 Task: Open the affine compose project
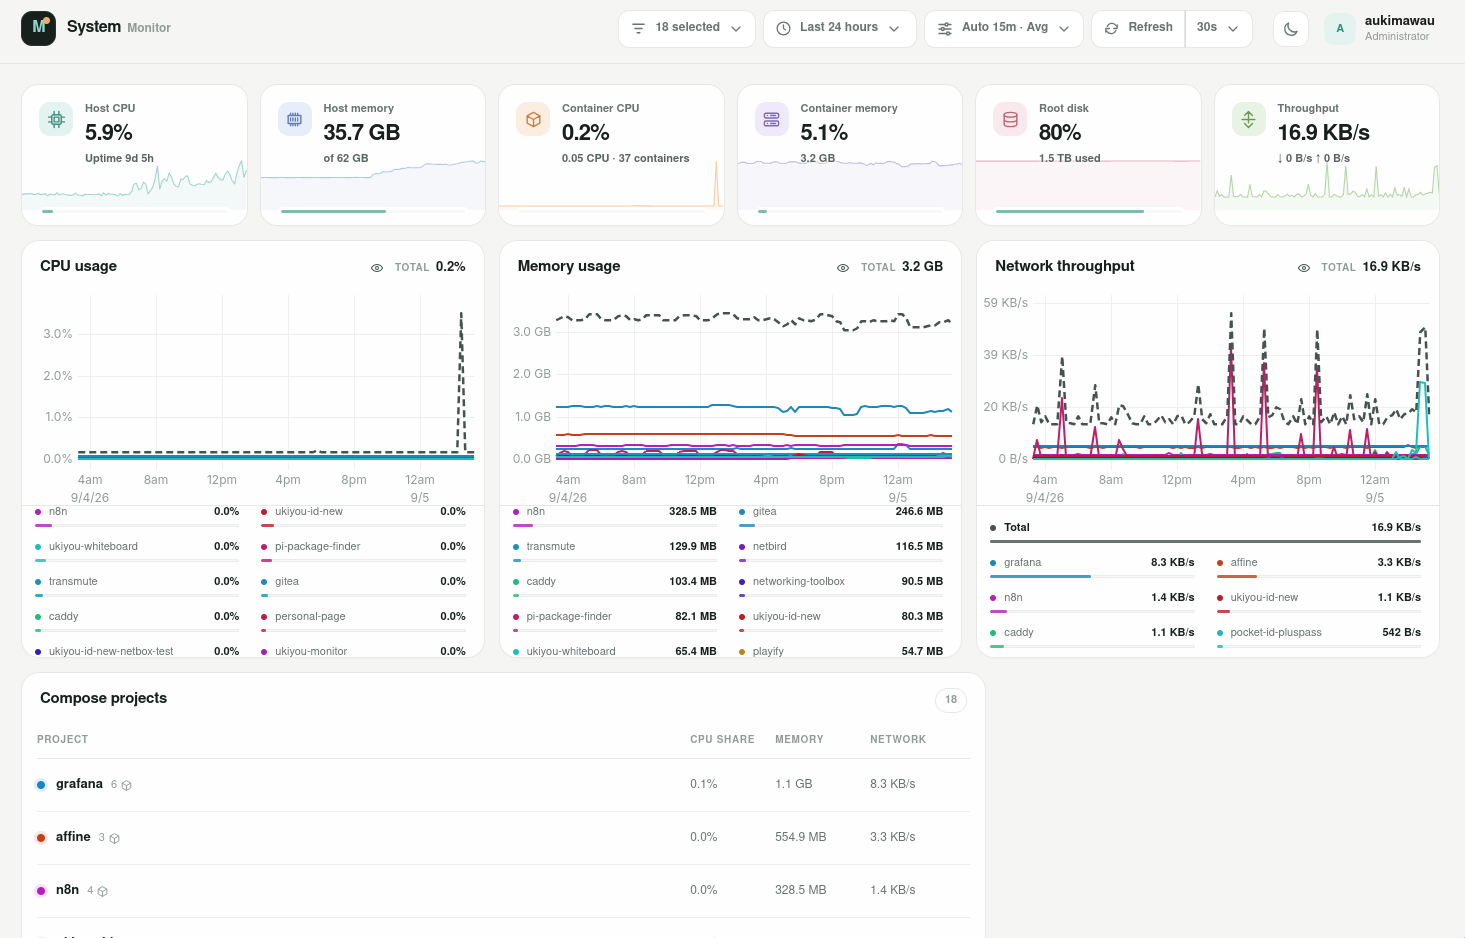click(x=503, y=837)
